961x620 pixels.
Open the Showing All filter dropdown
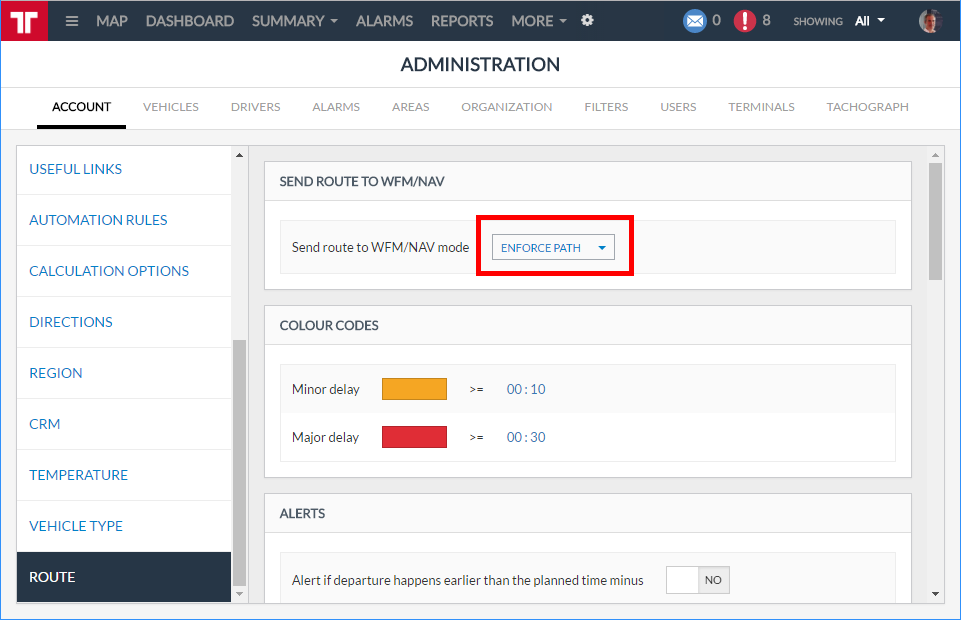869,21
